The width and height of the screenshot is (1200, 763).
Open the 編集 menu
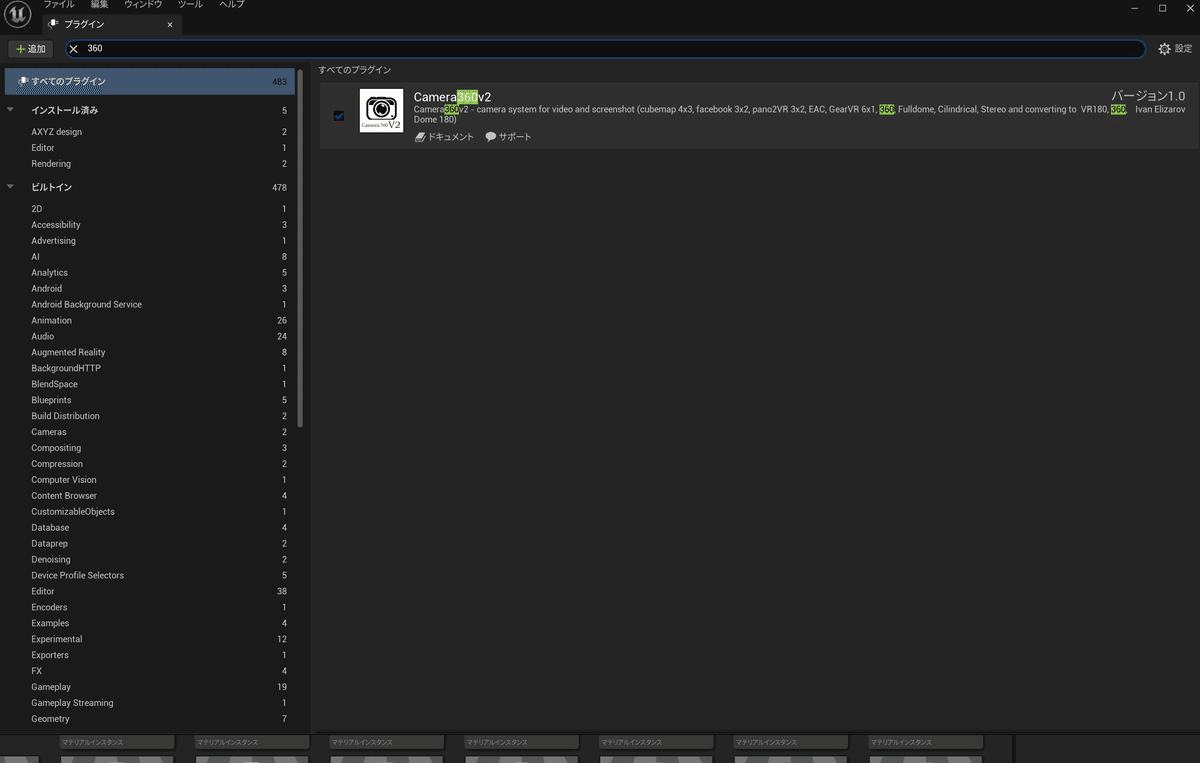[99, 5]
